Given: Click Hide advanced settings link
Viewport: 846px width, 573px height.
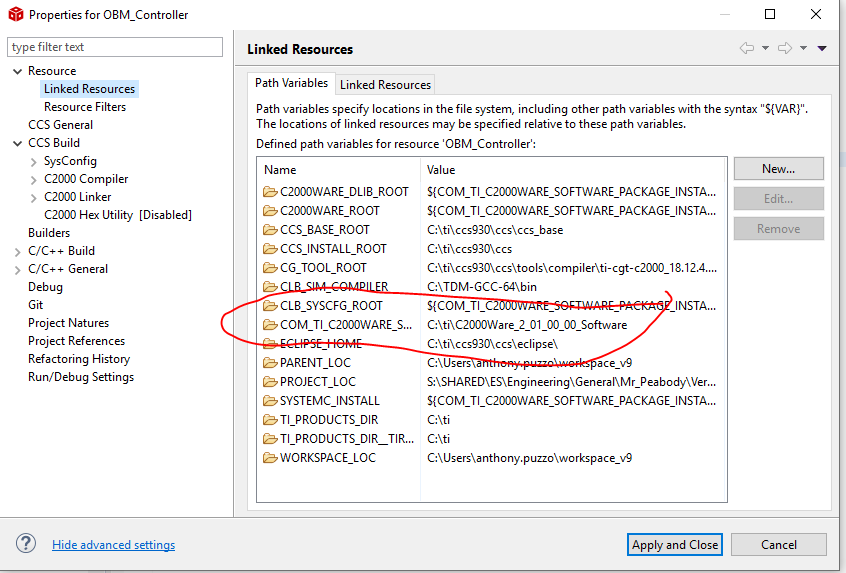Looking at the screenshot, I should [113, 545].
